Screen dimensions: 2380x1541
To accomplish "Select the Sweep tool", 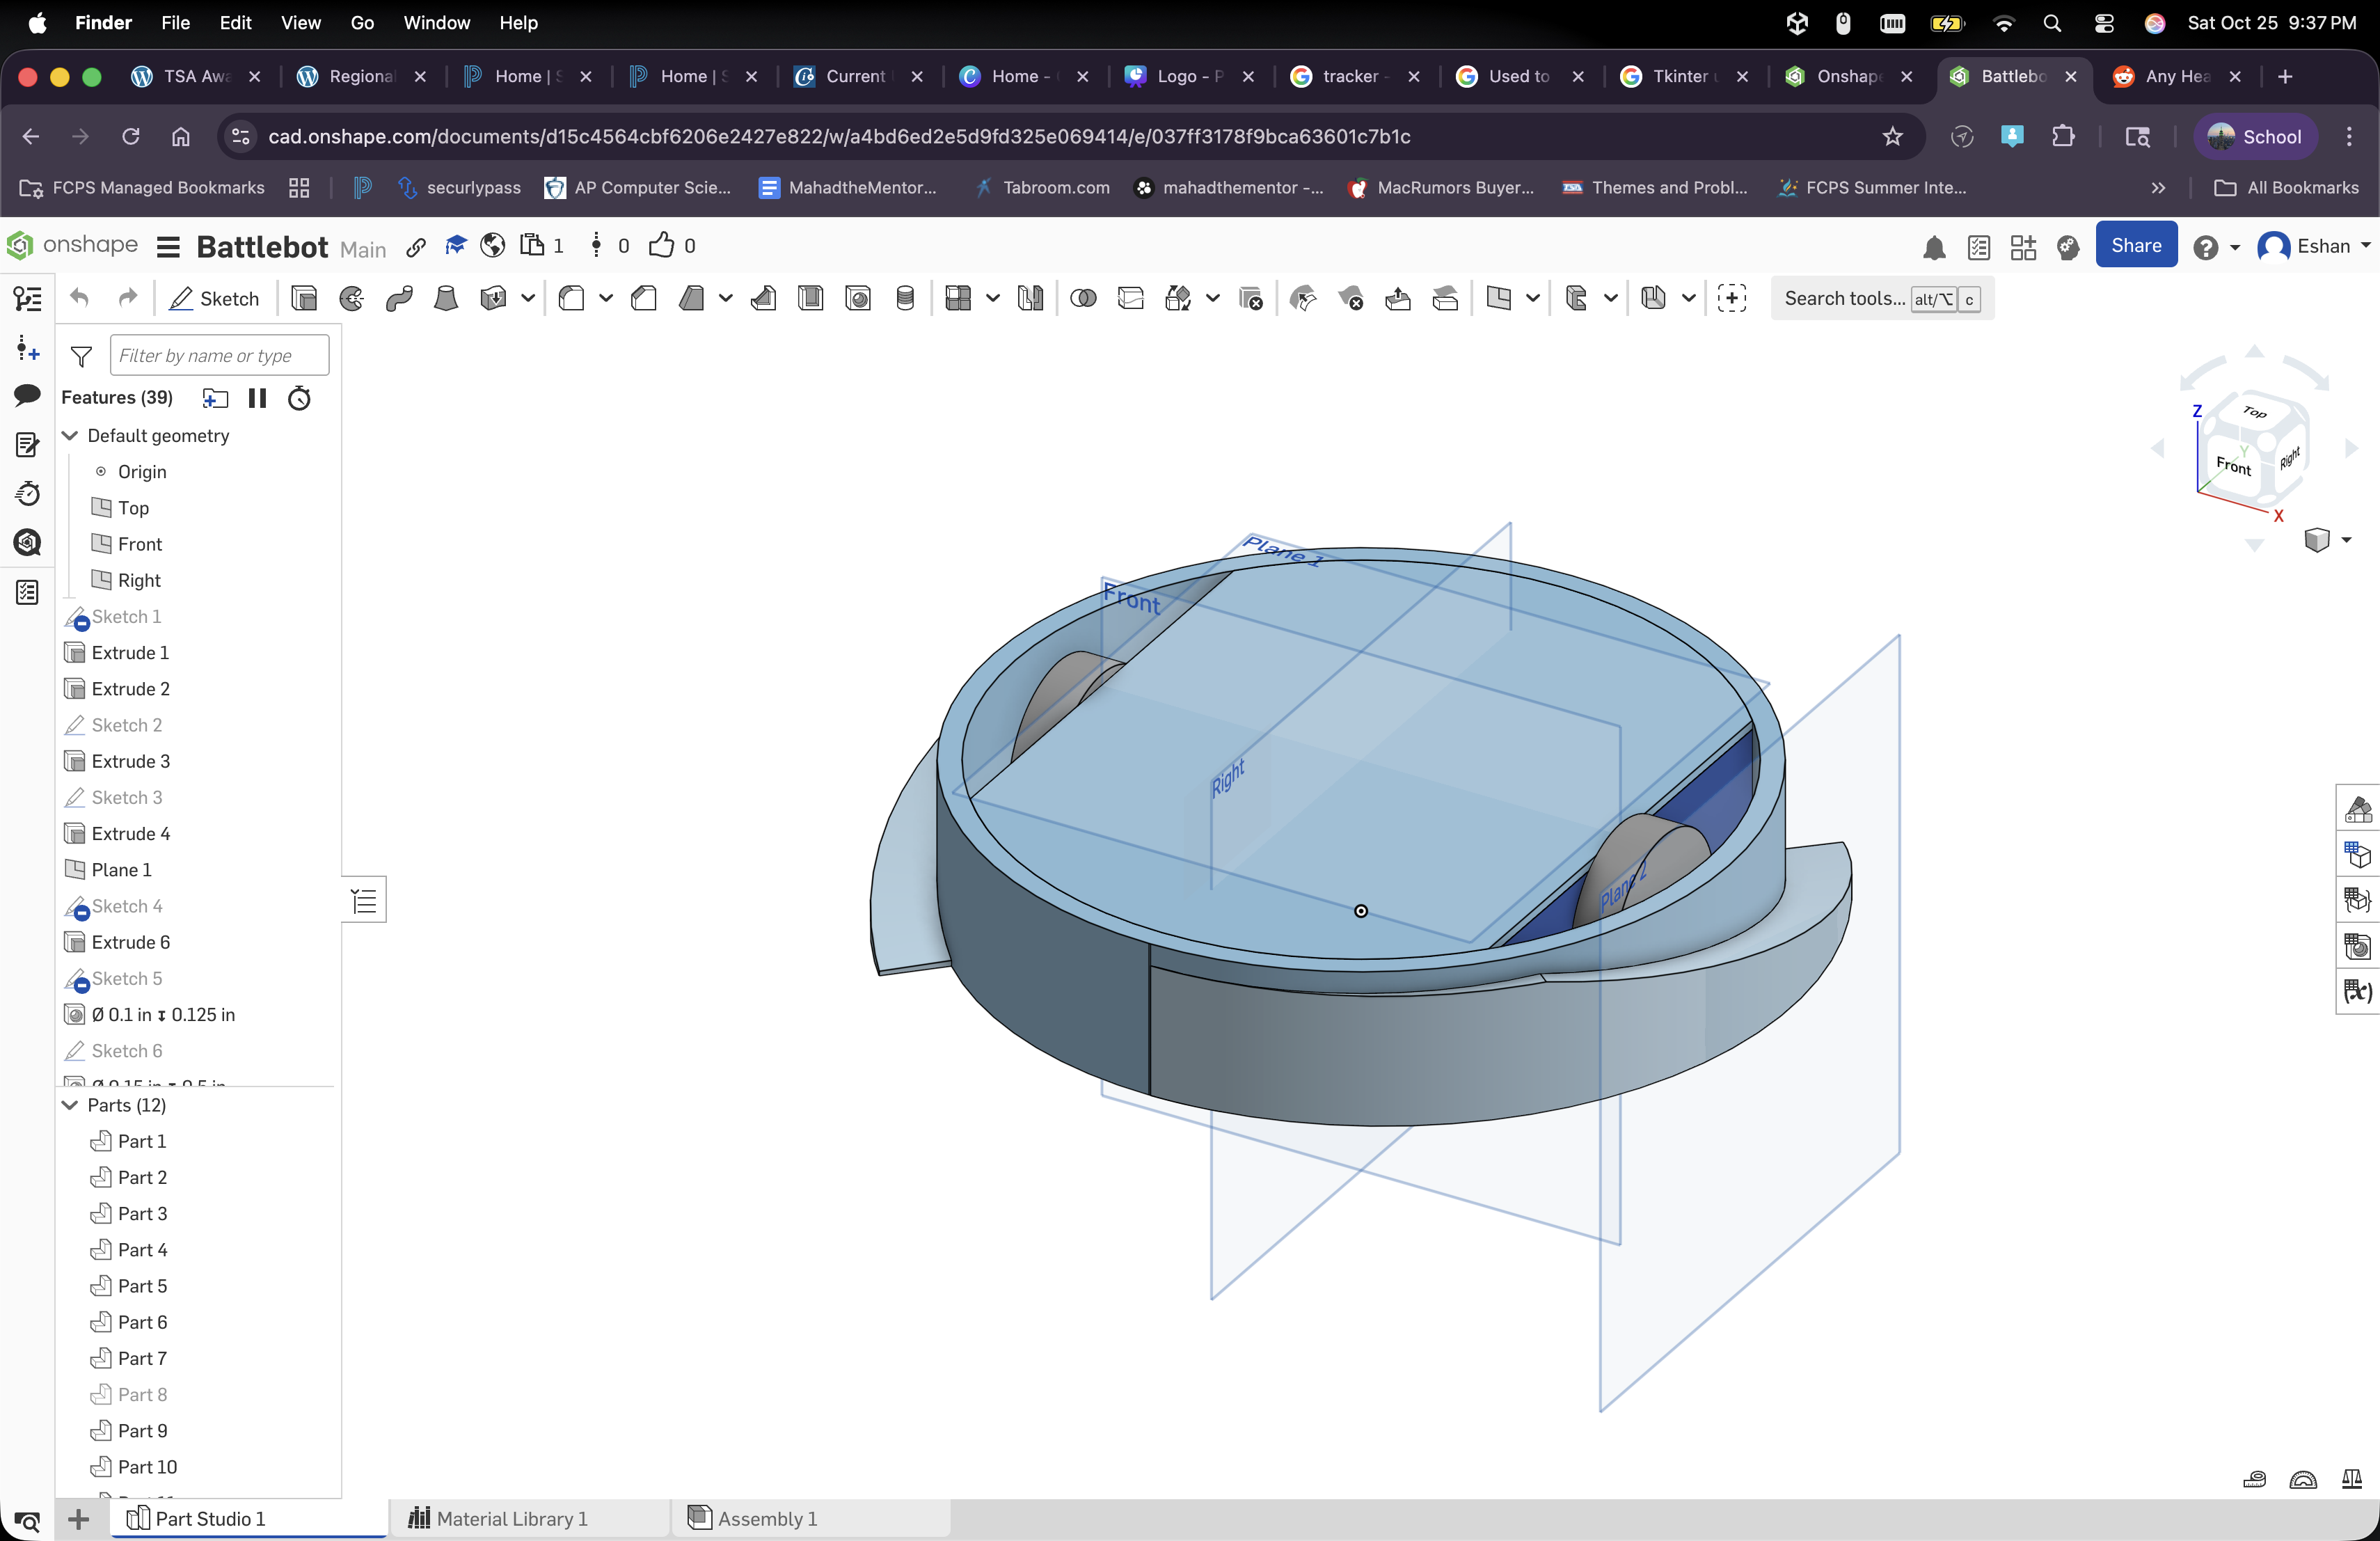I will [399, 298].
